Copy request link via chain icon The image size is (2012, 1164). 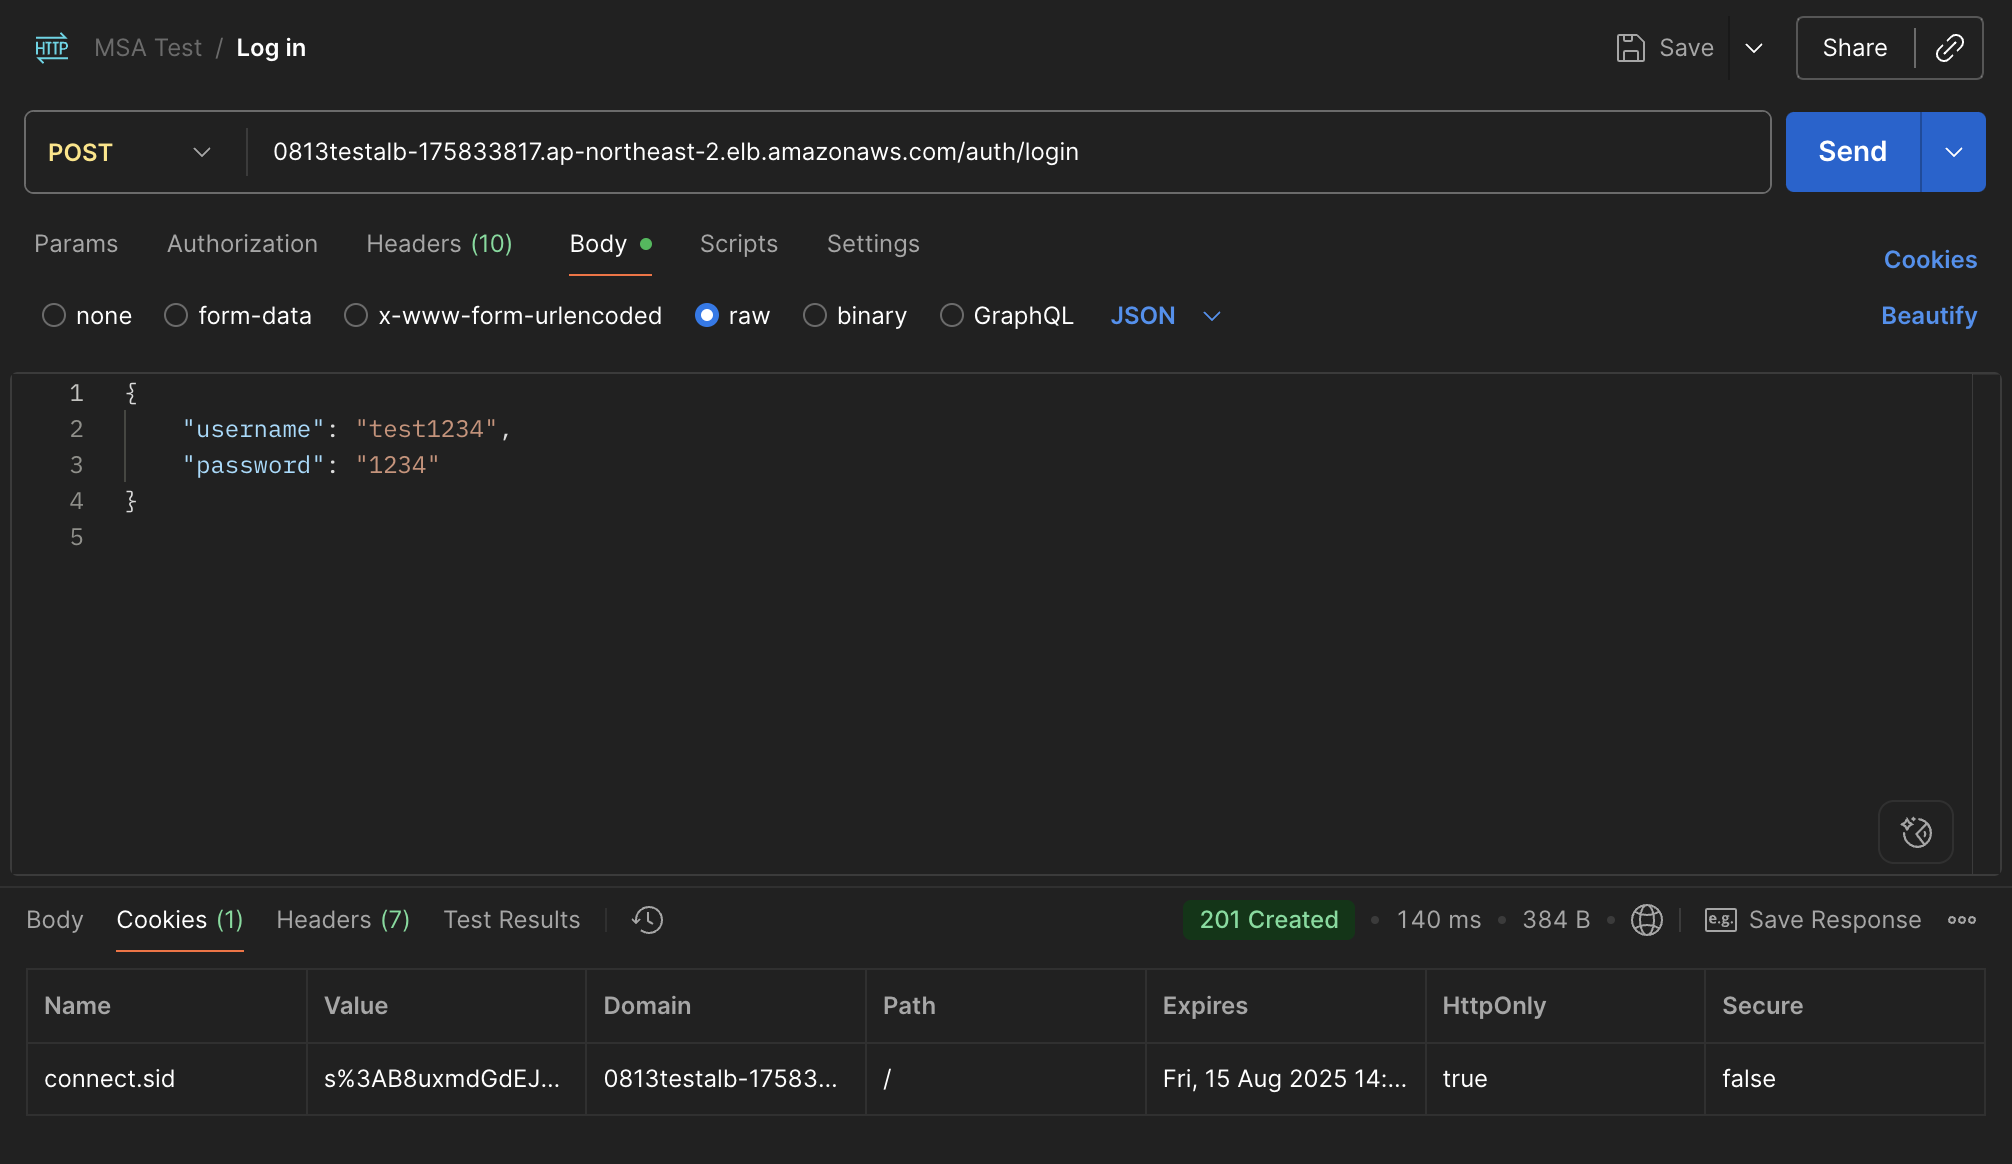pyautogui.click(x=1949, y=48)
